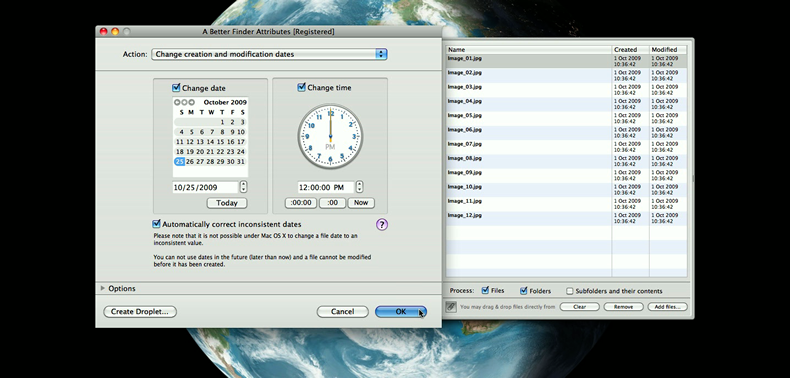
Task: Select Image_06.jpg in file list
Action: coord(566,133)
